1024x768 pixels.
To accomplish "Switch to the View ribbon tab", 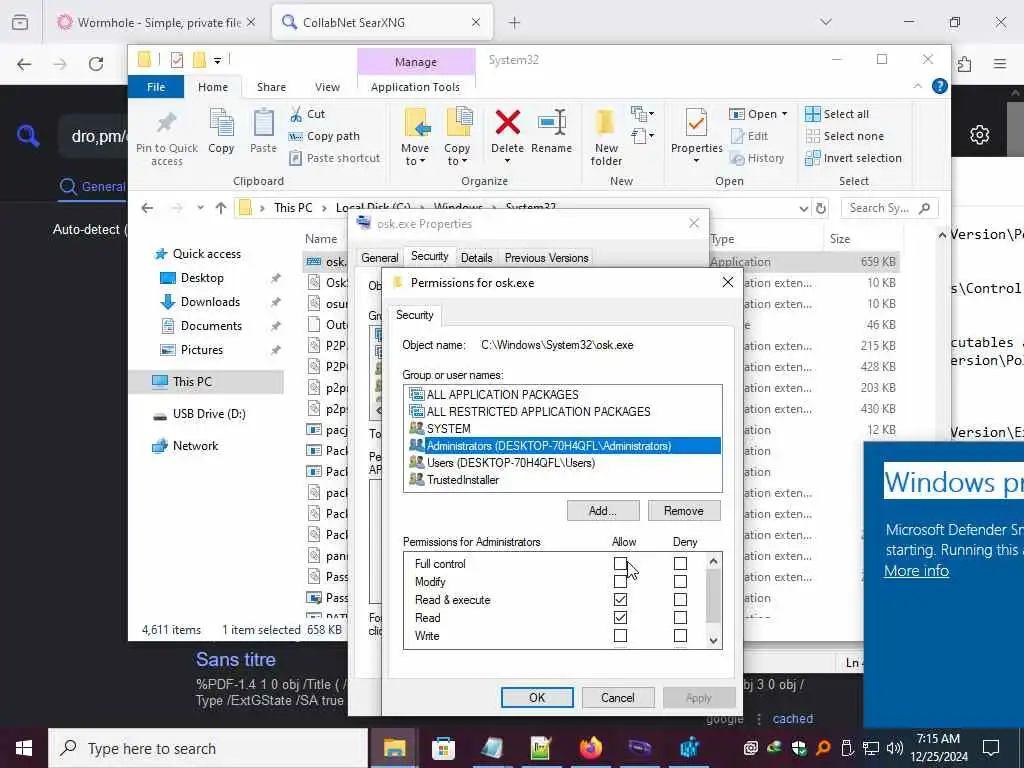I will tap(327, 87).
